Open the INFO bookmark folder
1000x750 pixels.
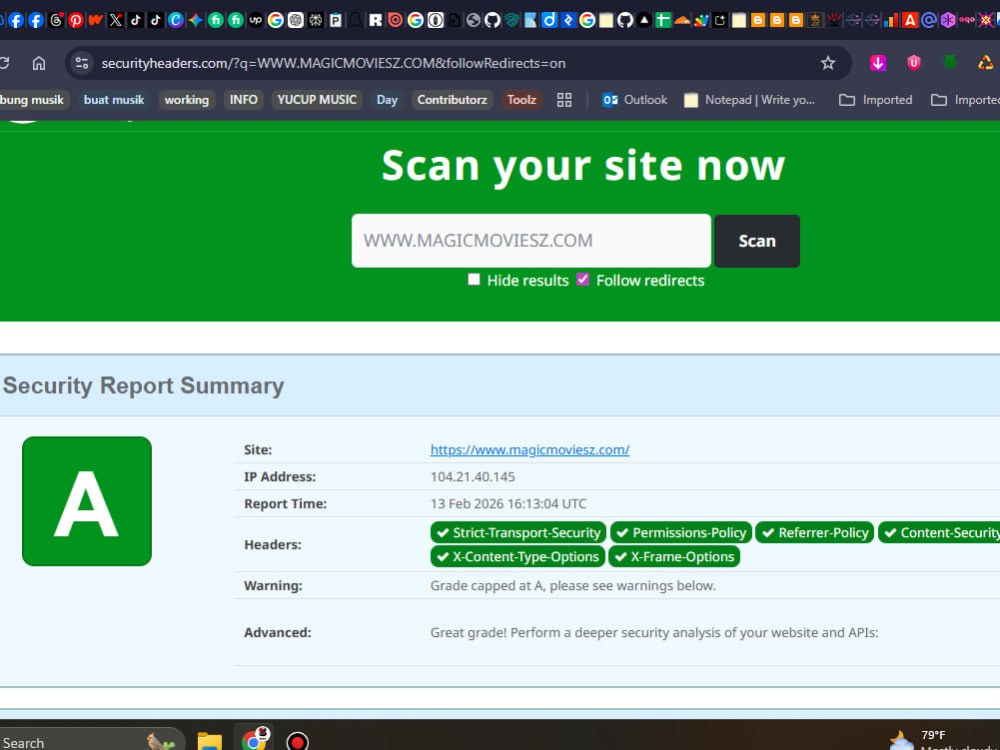(x=244, y=100)
